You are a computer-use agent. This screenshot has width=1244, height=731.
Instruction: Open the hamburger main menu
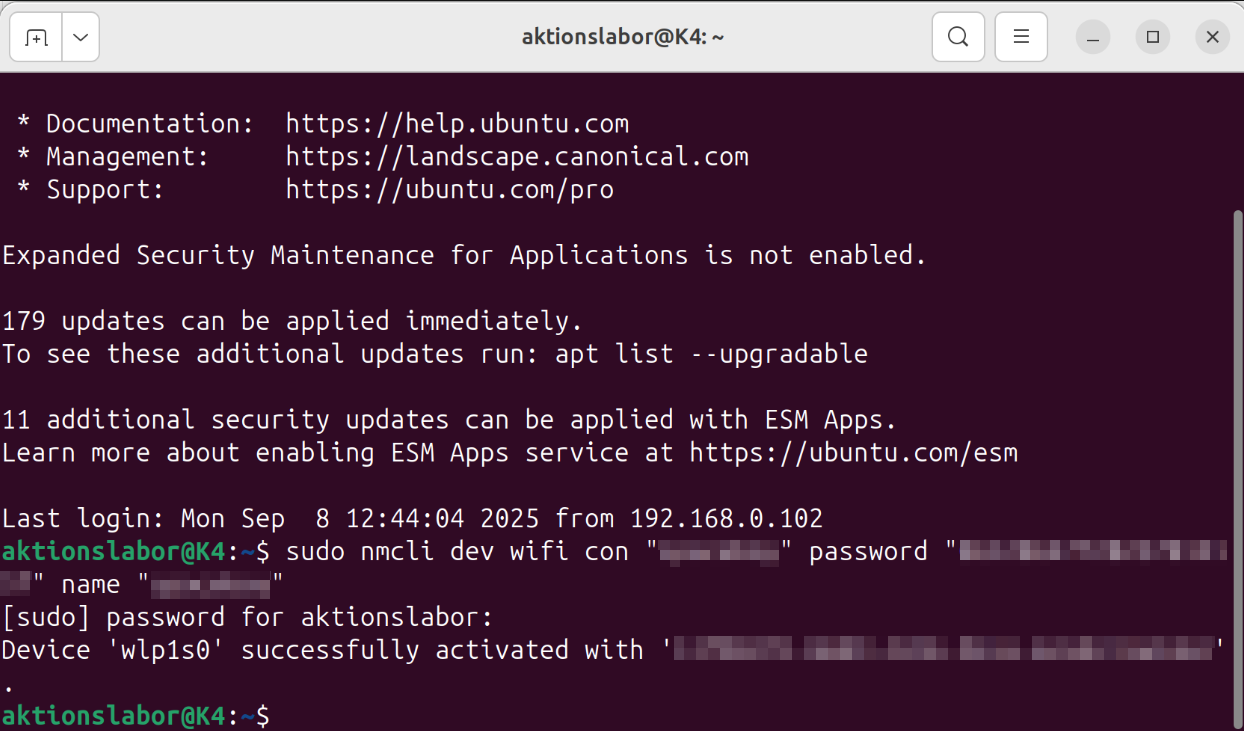pos(1021,37)
